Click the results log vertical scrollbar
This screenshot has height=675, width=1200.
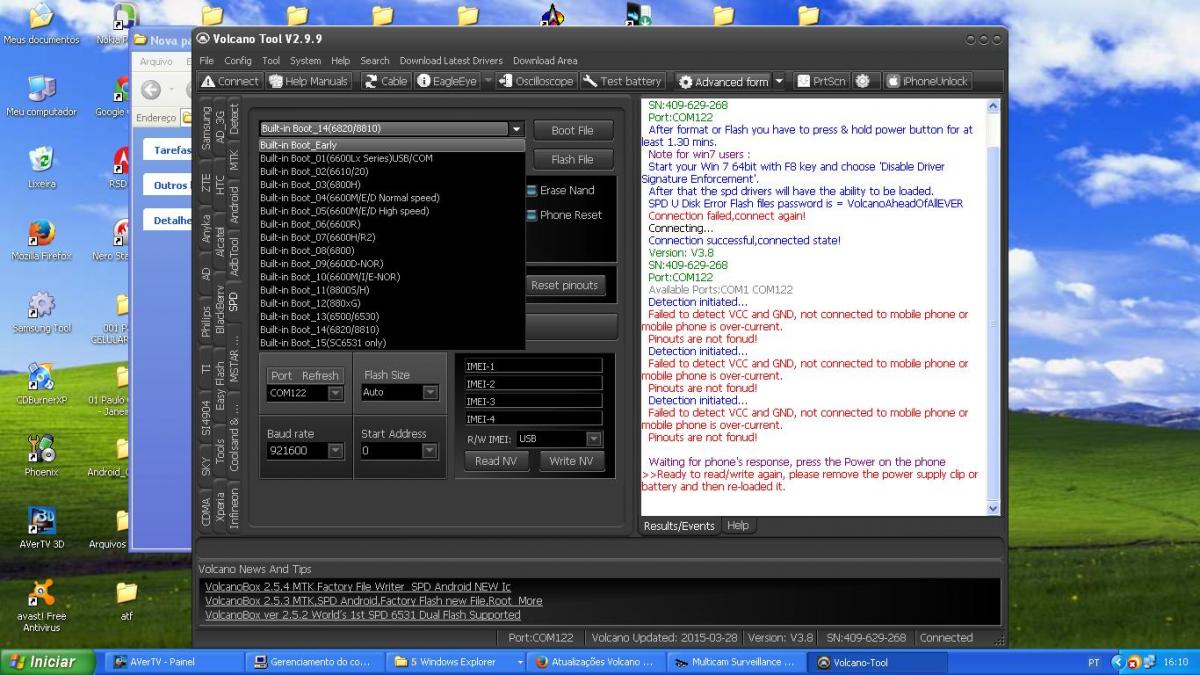(993, 307)
